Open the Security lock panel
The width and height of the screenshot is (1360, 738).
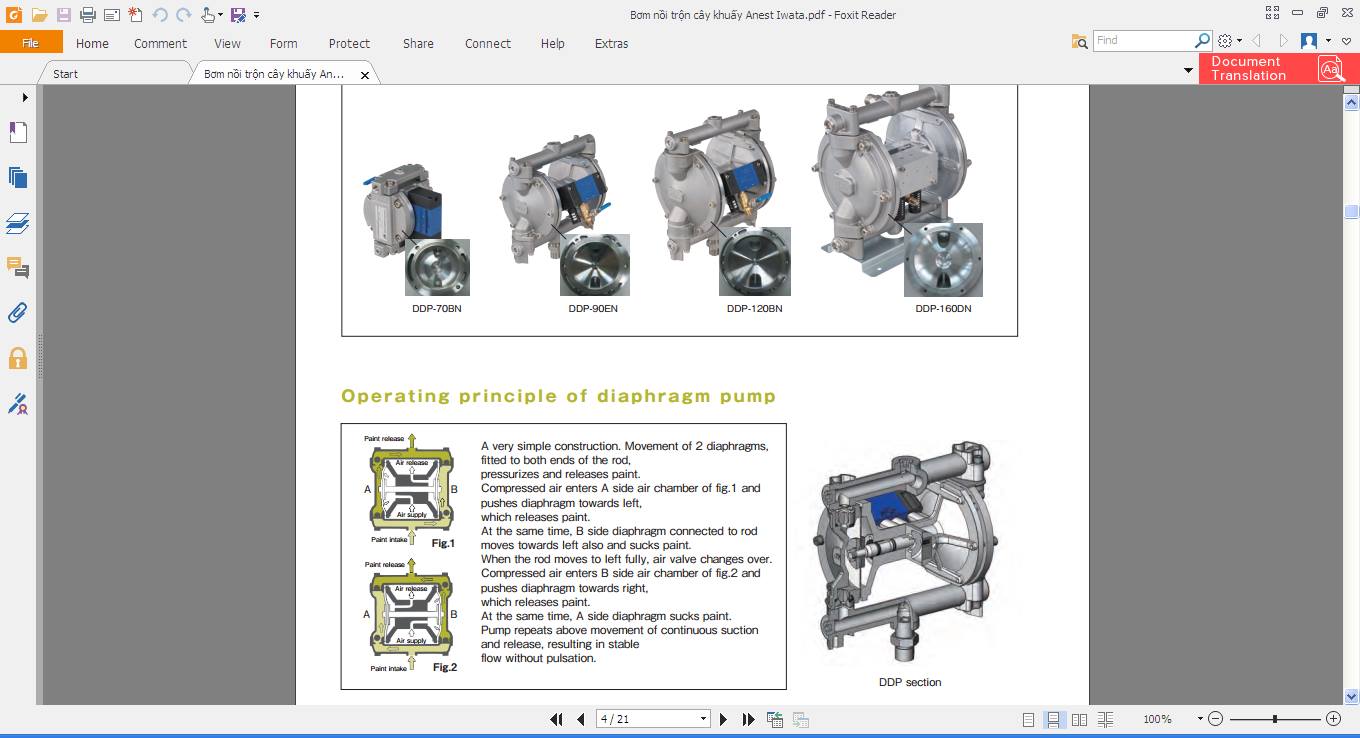18,358
